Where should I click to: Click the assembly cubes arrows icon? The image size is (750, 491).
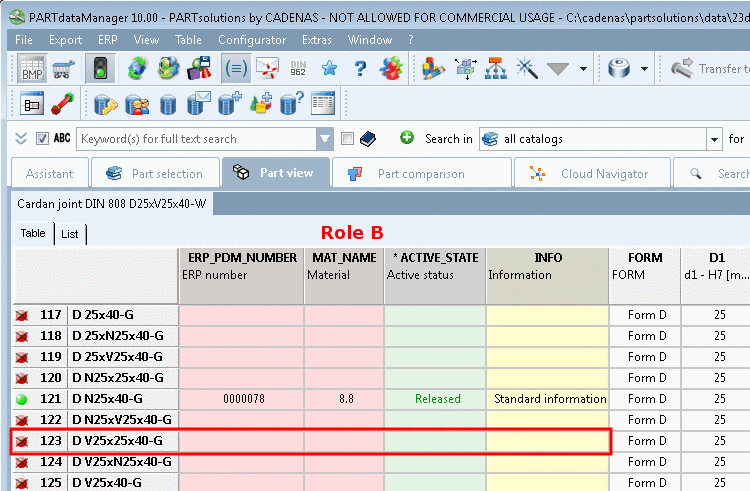[x=466, y=69]
